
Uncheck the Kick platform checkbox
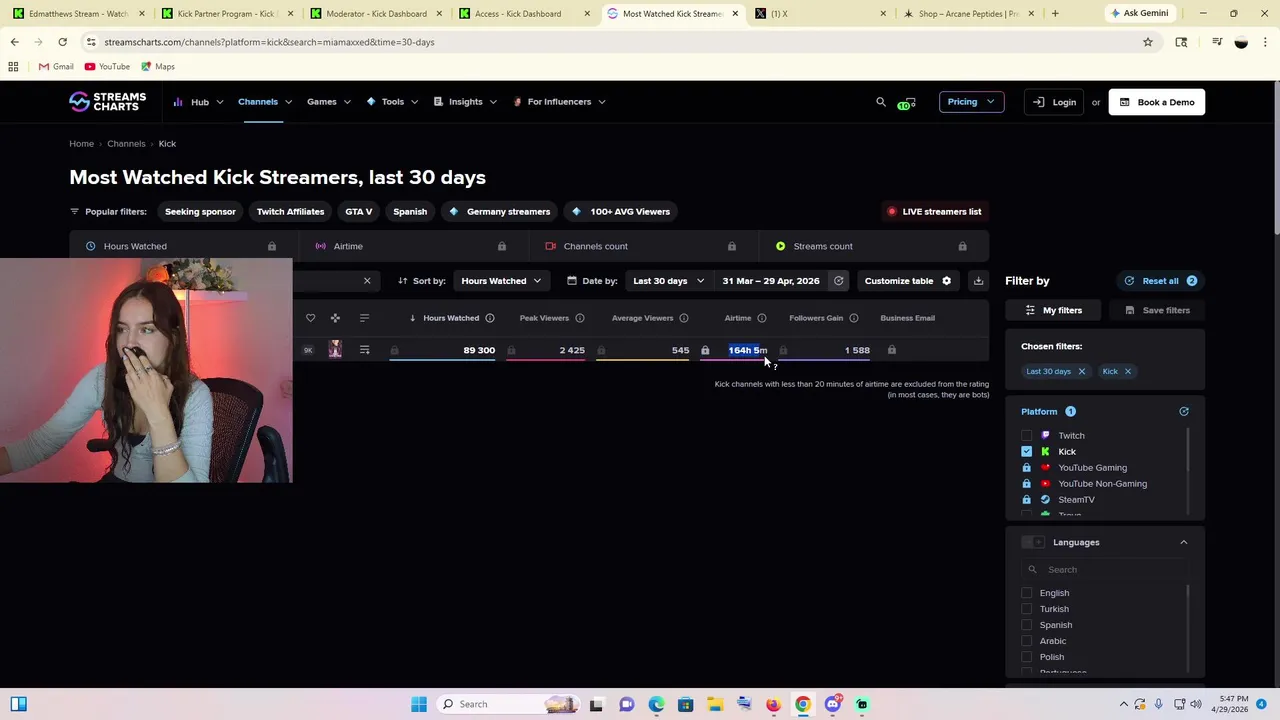coord(1027,452)
